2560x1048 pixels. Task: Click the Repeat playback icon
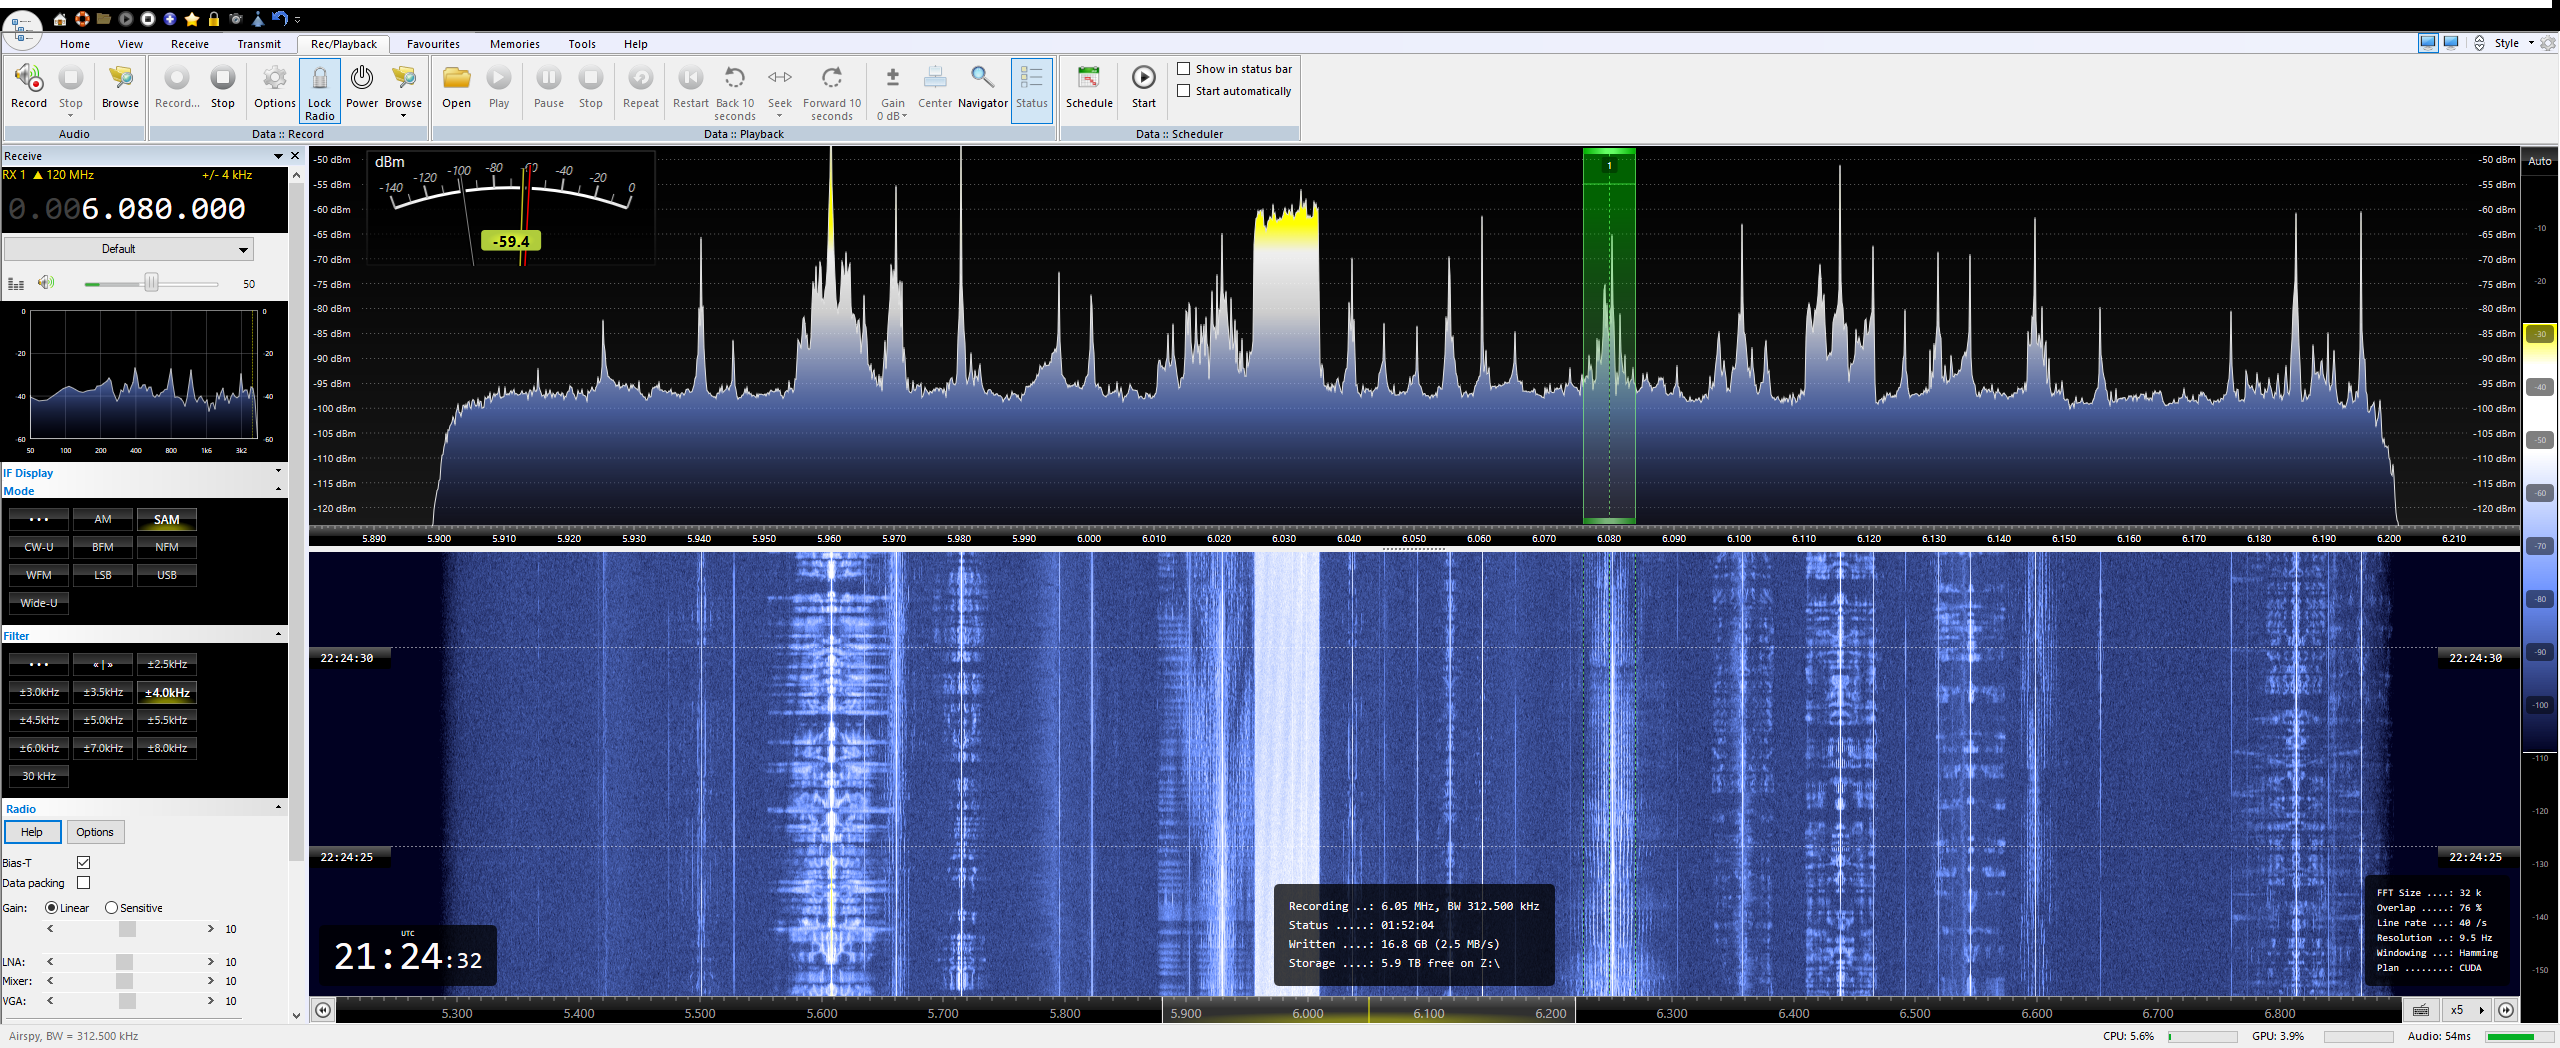tap(641, 78)
